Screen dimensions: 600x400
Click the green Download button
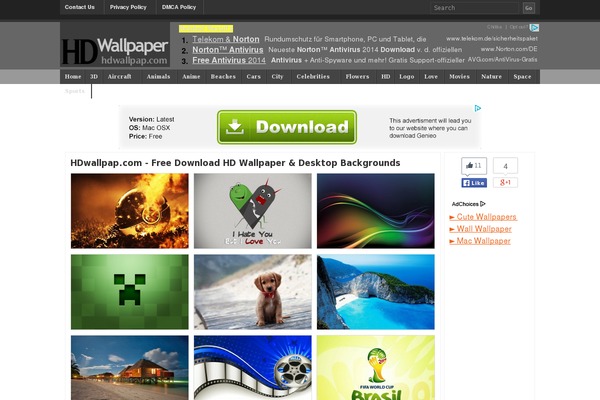pos(287,127)
